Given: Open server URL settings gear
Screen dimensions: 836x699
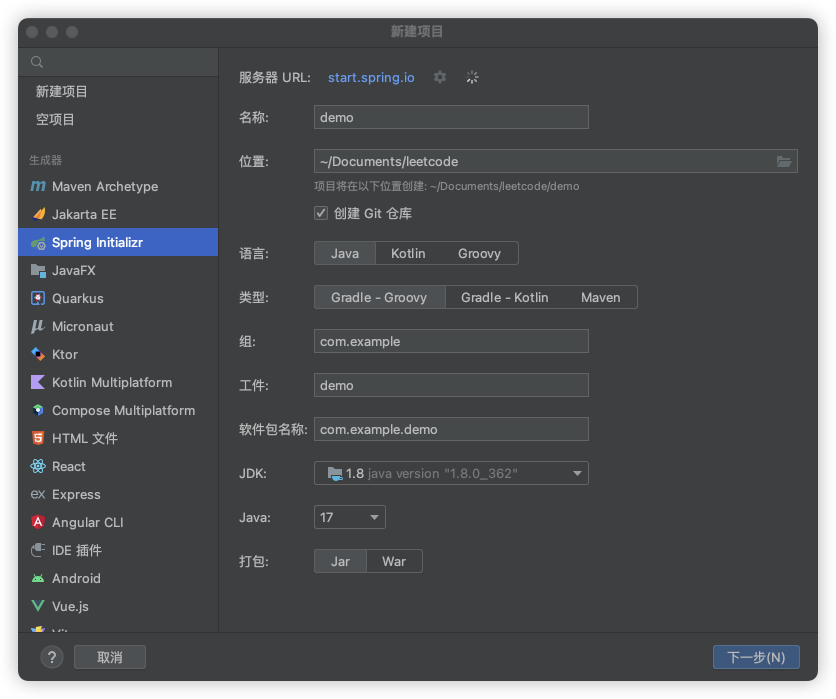Looking at the screenshot, I should (440, 77).
